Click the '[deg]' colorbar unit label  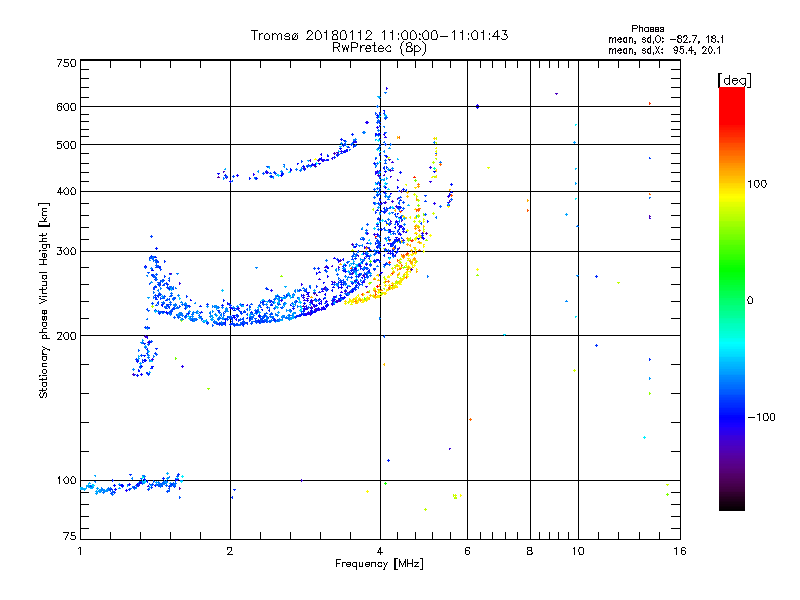pyautogui.click(x=734, y=80)
